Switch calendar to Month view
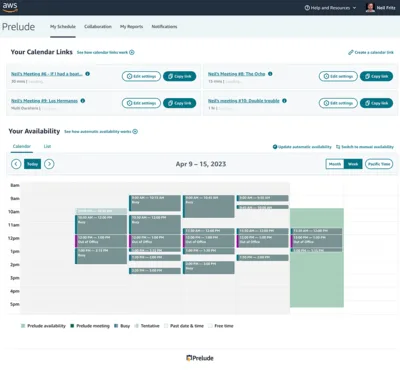This screenshot has height=379, width=400. coord(335,164)
